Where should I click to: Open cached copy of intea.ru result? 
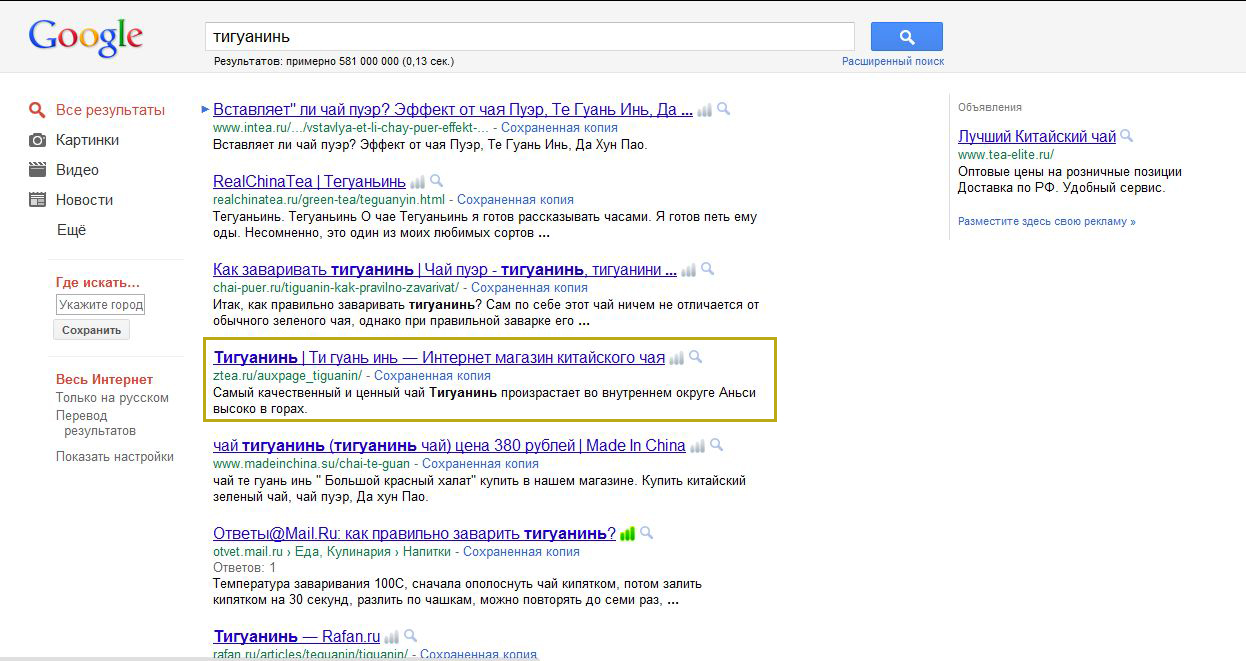point(559,128)
